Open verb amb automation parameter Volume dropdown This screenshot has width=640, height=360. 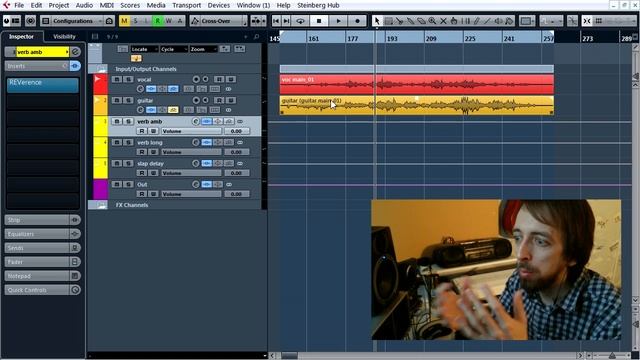pos(191,131)
